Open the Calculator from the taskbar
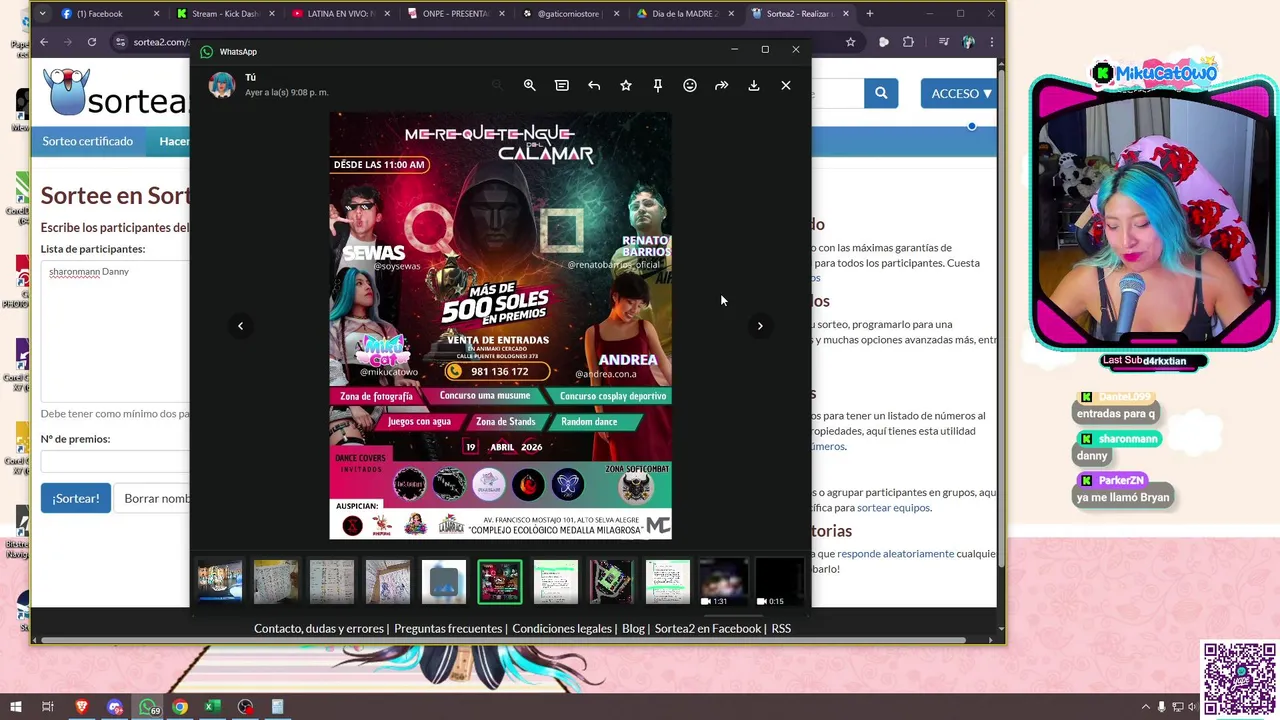1280x720 pixels. 277,707
